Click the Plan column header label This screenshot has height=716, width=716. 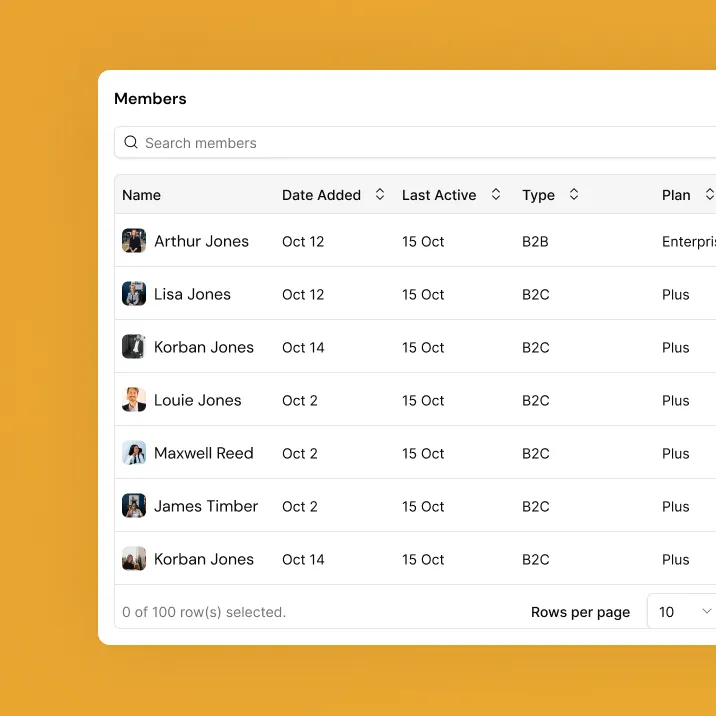(676, 195)
